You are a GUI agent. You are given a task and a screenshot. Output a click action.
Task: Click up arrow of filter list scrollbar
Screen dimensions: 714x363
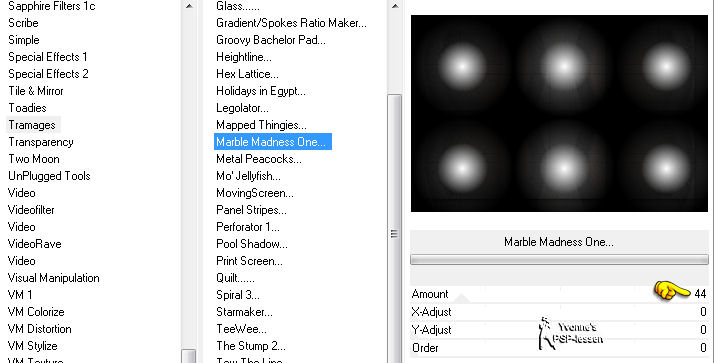coord(395,6)
